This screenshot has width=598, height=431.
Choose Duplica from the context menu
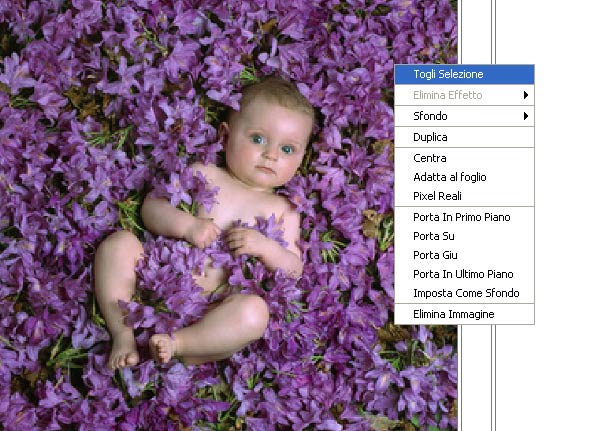click(x=464, y=137)
